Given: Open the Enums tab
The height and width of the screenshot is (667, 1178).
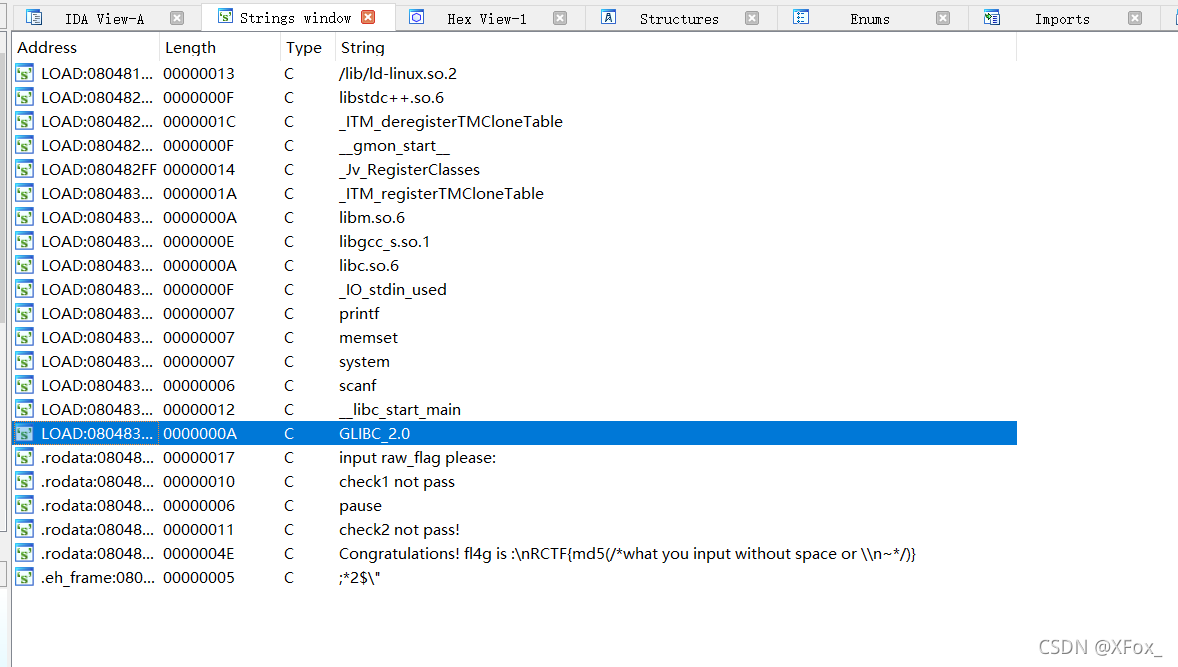Looking at the screenshot, I should pos(870,19).
